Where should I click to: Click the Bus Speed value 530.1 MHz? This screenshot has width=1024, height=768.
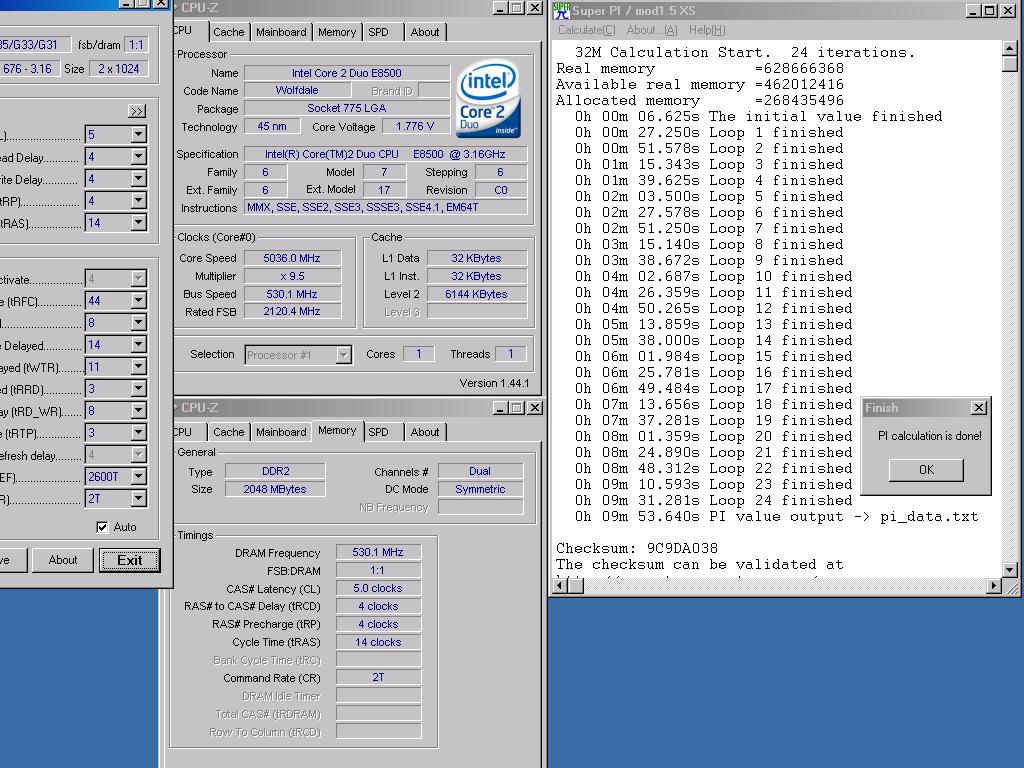click(x=292, y=294)
